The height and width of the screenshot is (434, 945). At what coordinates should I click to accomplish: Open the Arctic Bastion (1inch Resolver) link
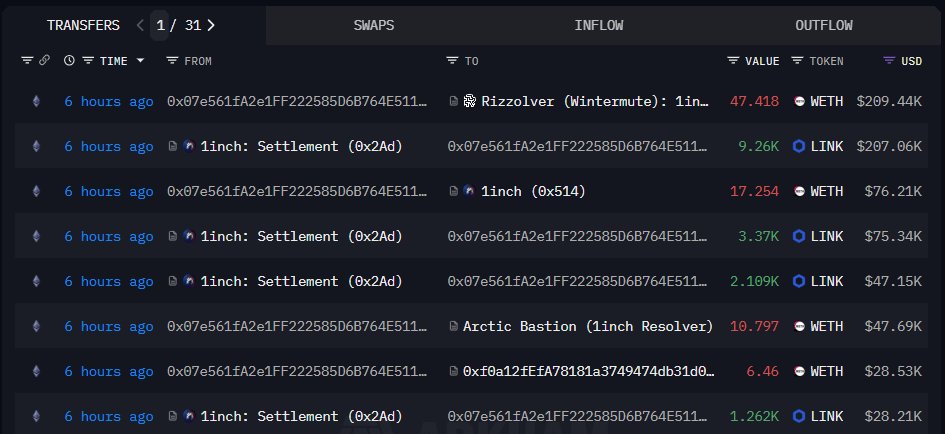pos(588,326)
